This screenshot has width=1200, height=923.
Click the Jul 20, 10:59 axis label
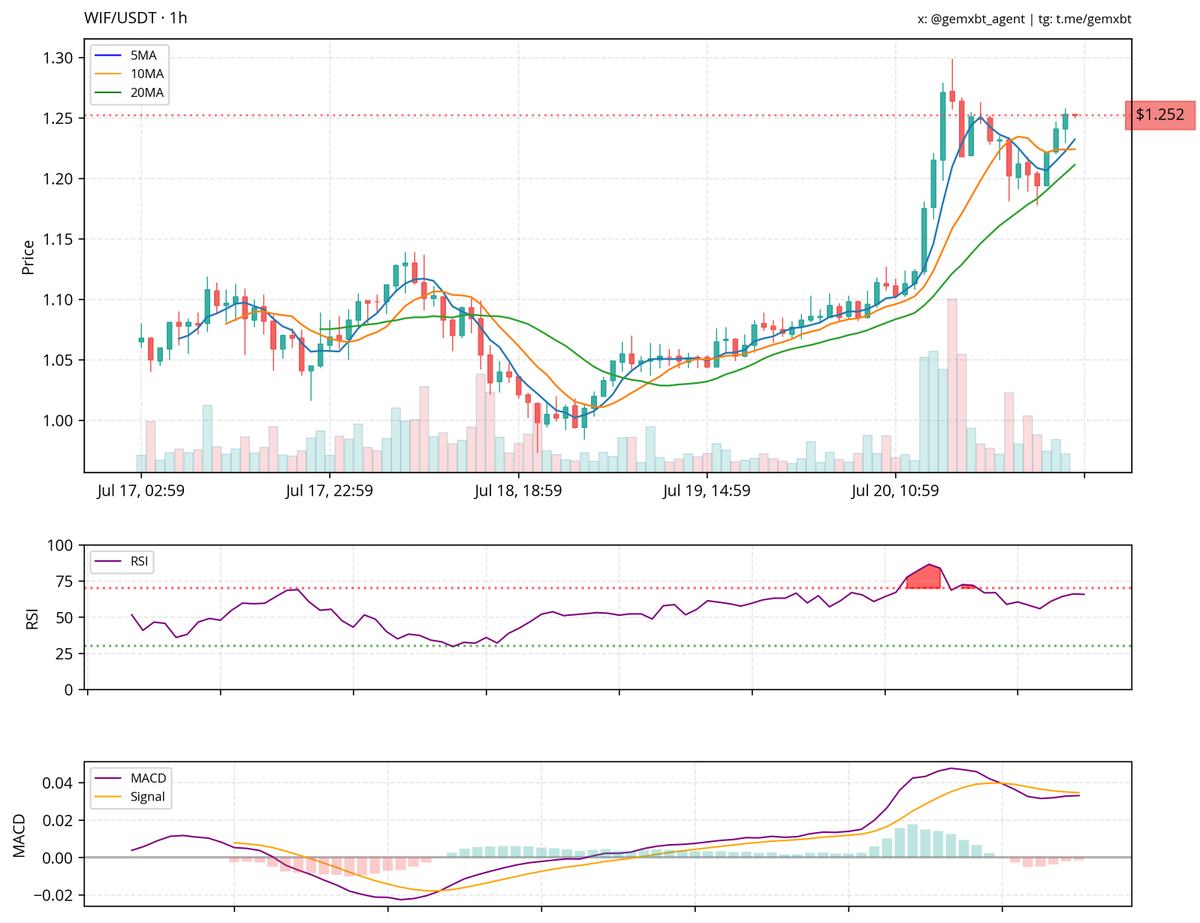(x=895, y=491)
